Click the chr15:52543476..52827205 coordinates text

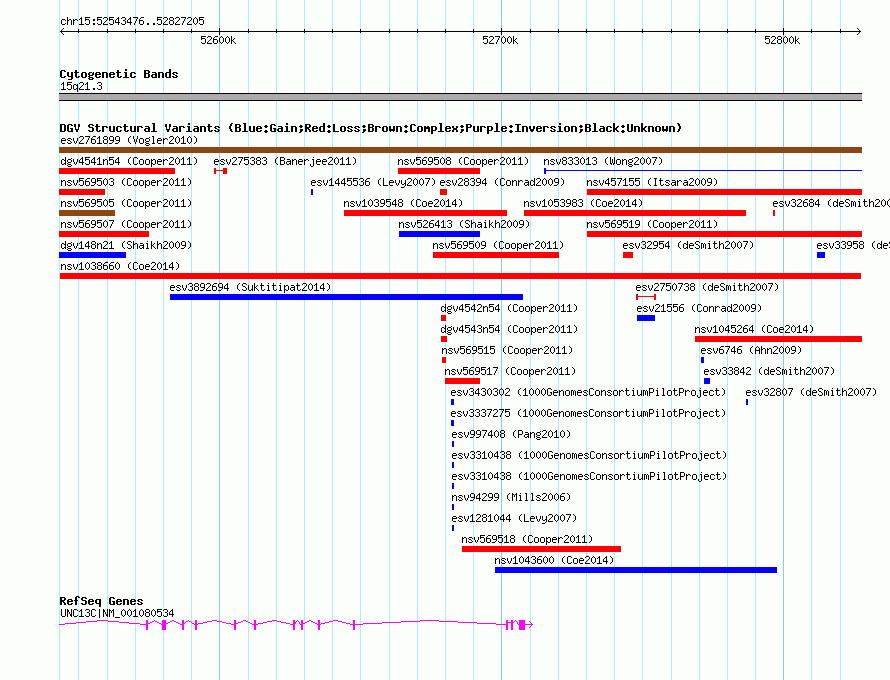[132, 21]
